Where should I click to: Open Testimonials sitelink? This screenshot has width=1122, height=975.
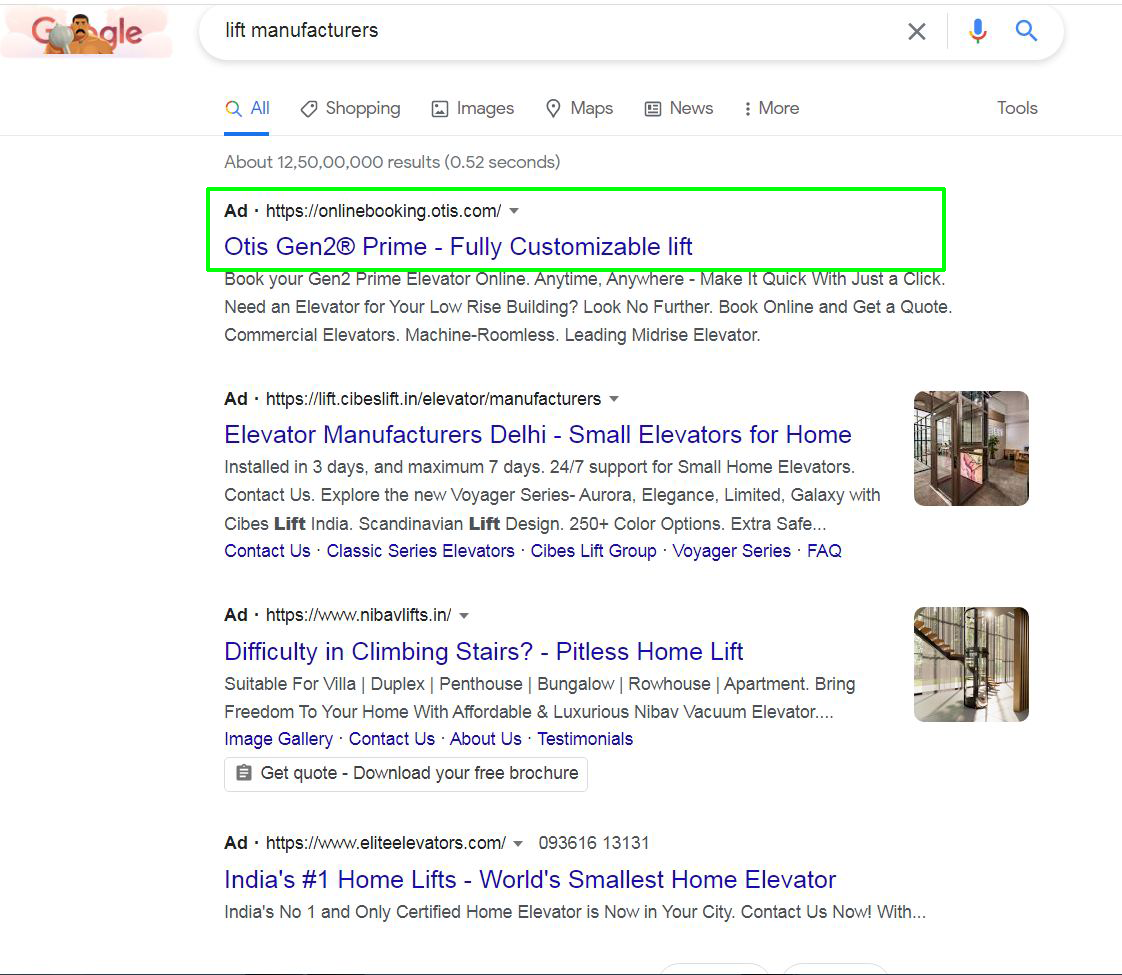(585, 739)
